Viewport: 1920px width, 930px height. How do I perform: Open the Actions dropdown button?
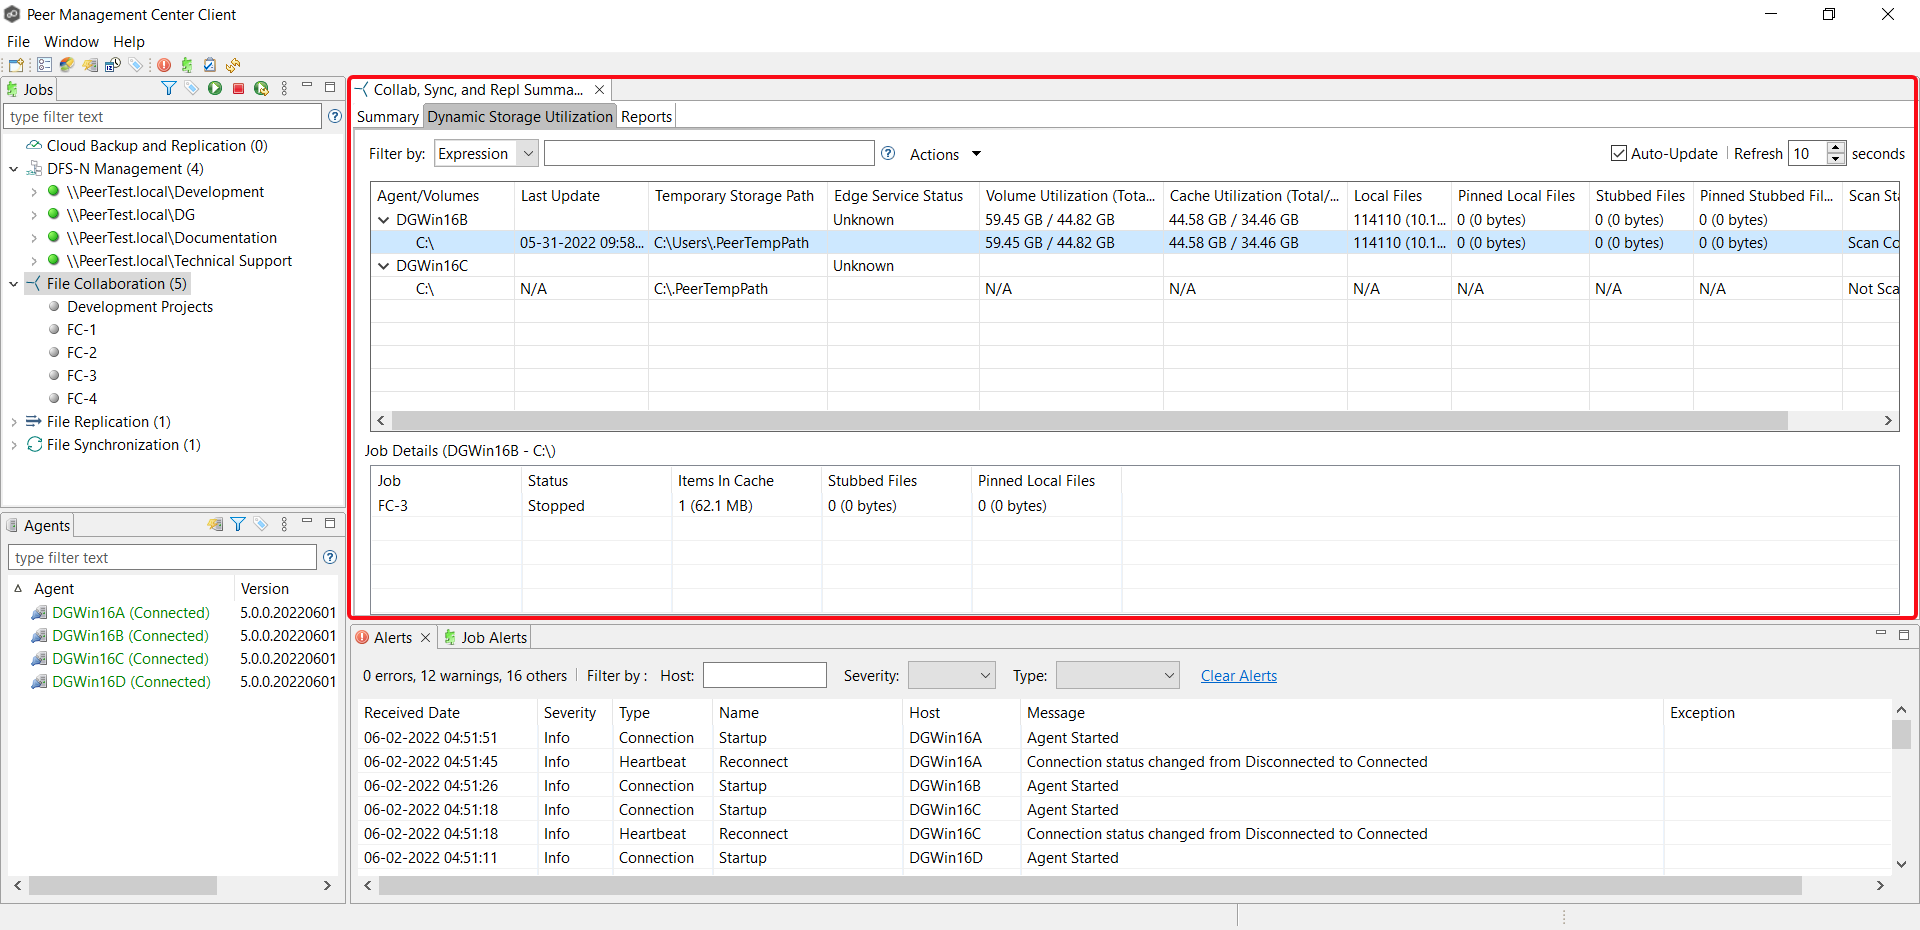941,154
